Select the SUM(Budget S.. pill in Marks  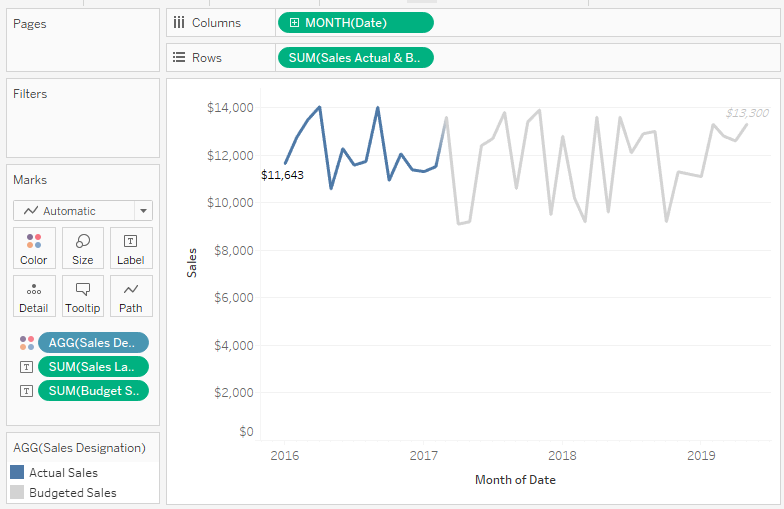click(93, 390)
